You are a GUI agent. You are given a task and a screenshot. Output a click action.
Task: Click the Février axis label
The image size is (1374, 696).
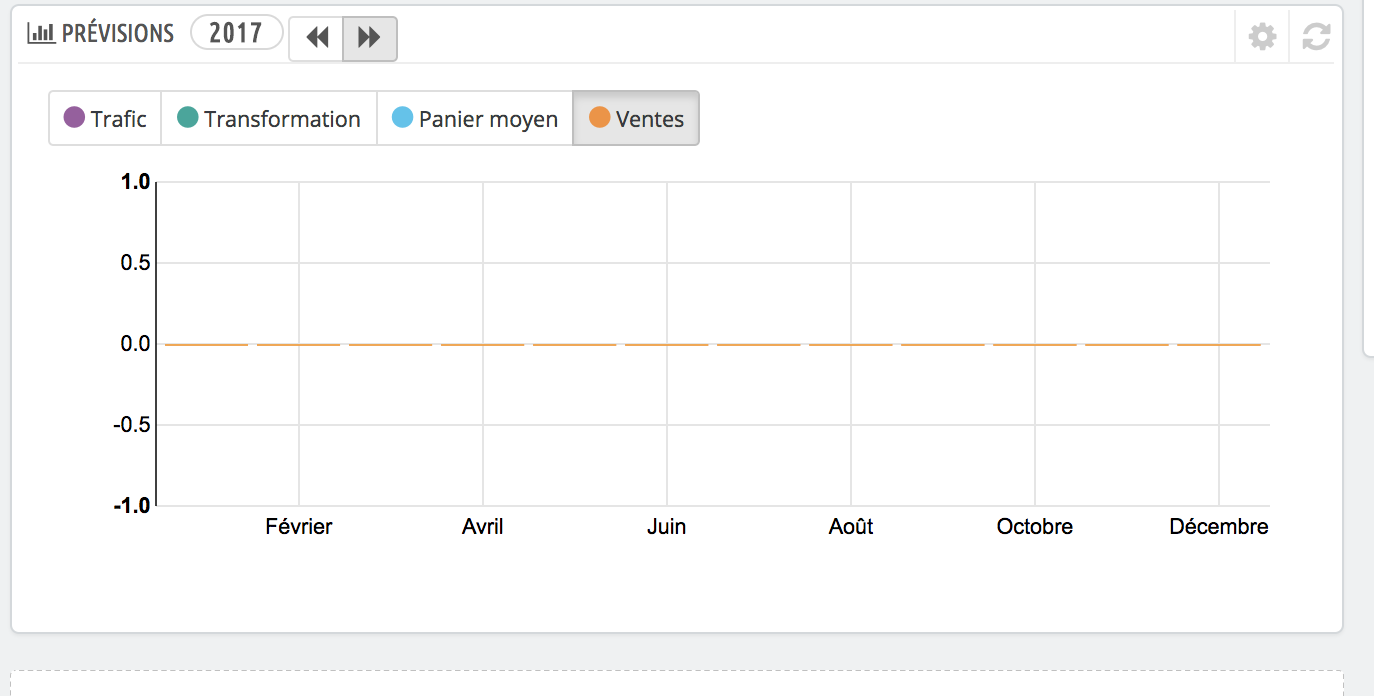pyautogui.click(x=299, y=526)
